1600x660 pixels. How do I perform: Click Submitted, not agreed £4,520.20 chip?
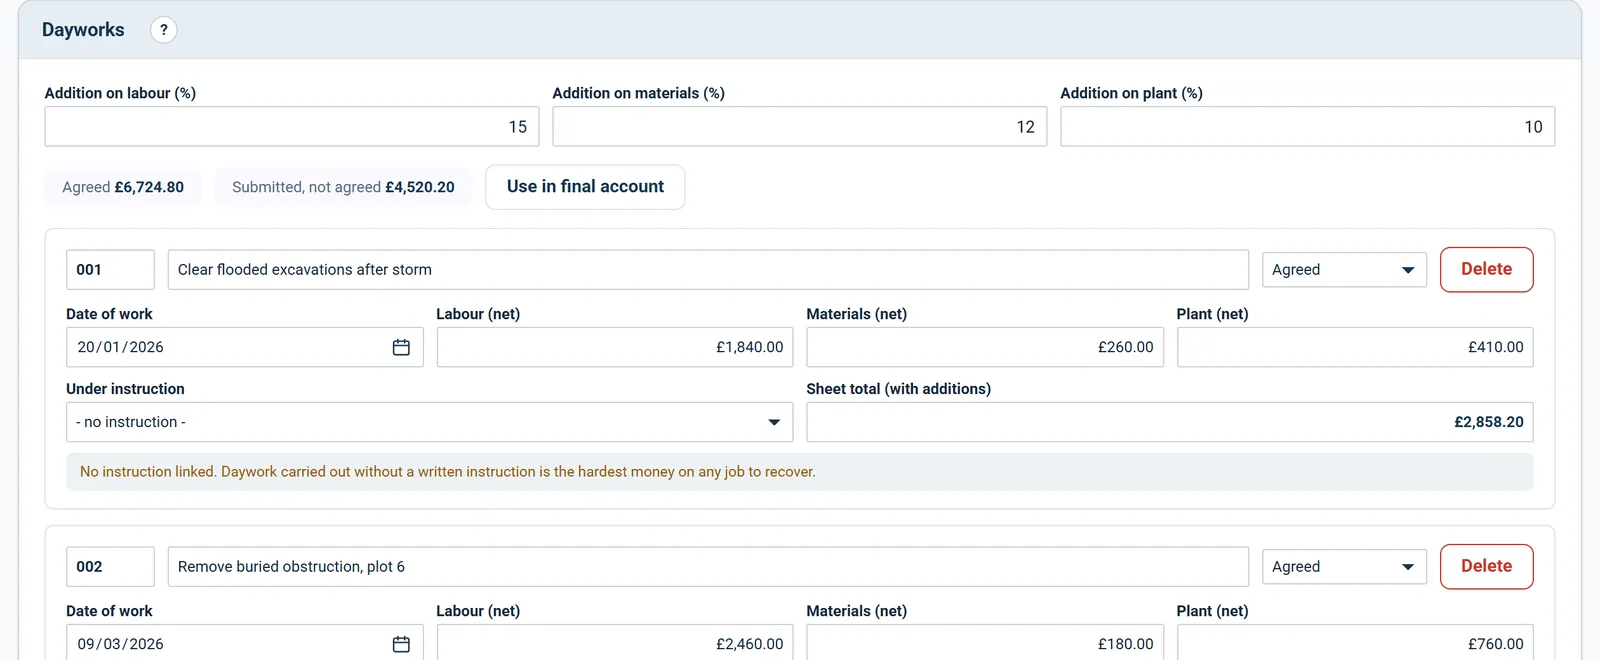pos(343,187)
